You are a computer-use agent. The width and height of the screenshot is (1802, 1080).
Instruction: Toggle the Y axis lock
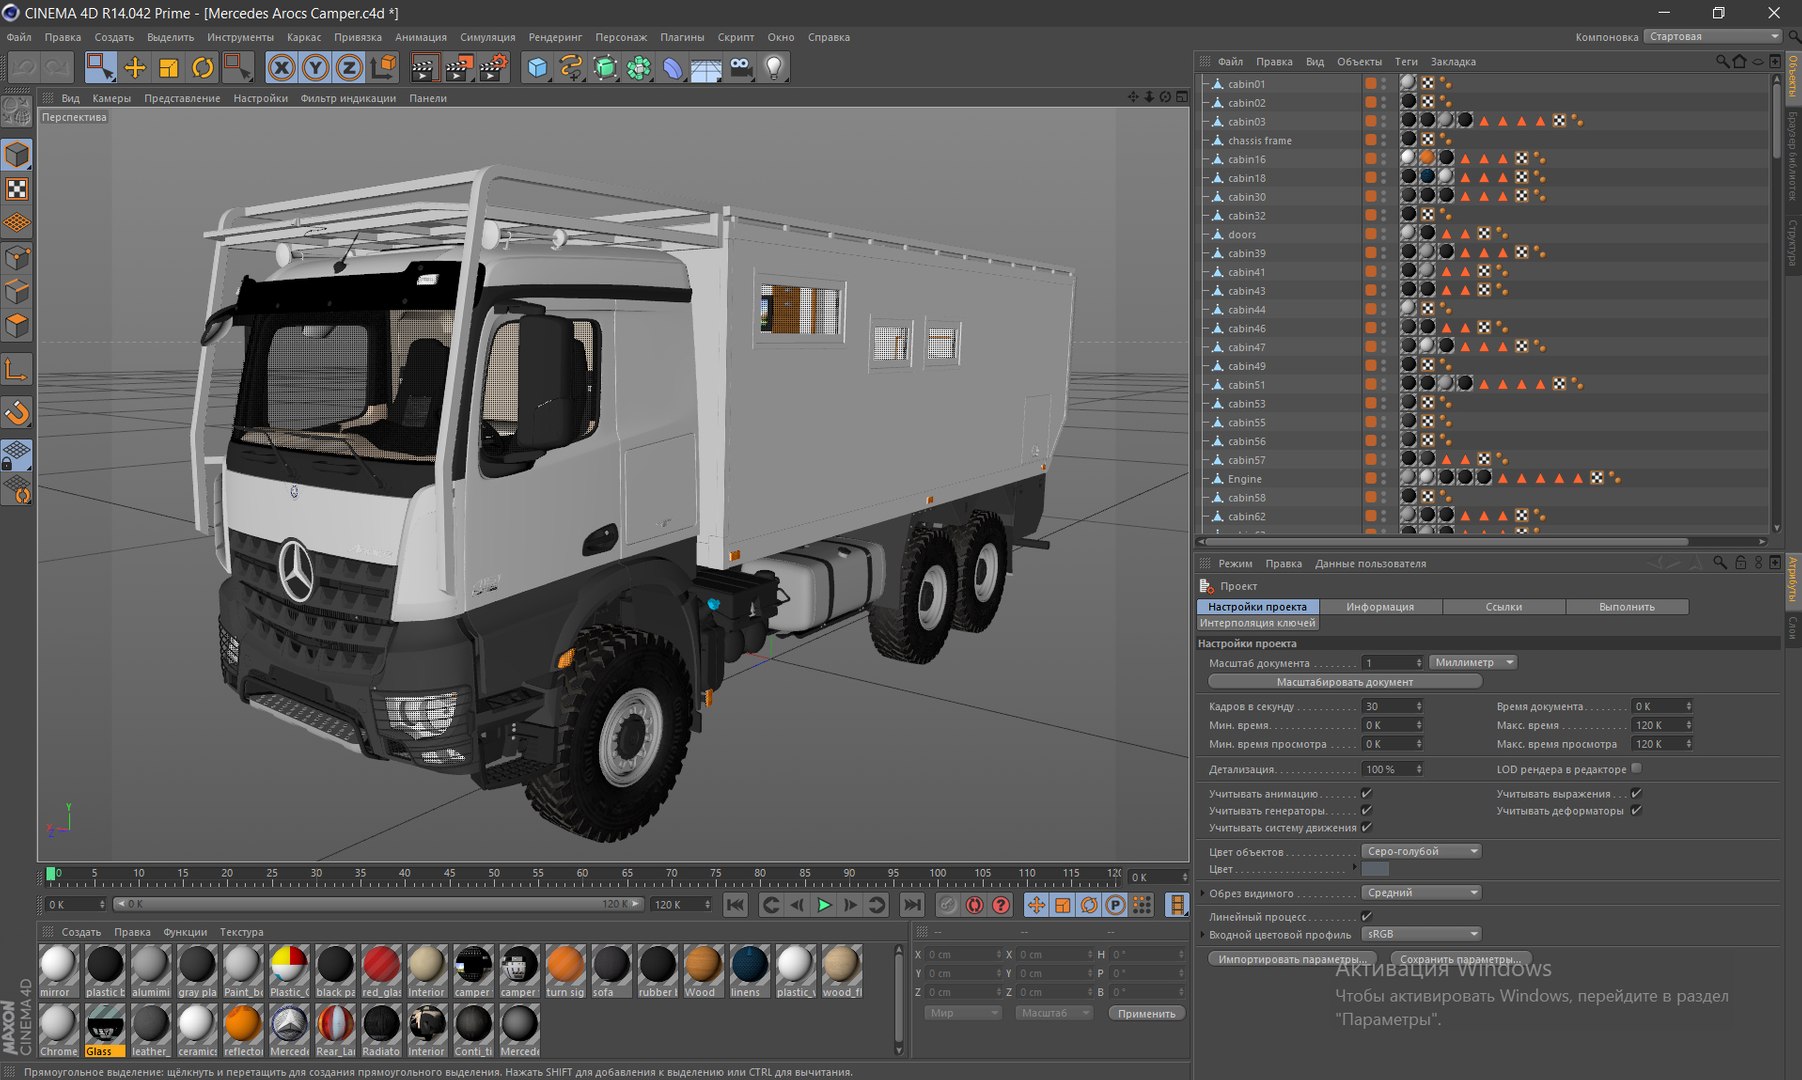pyautogui.click(x=316, y=67)
